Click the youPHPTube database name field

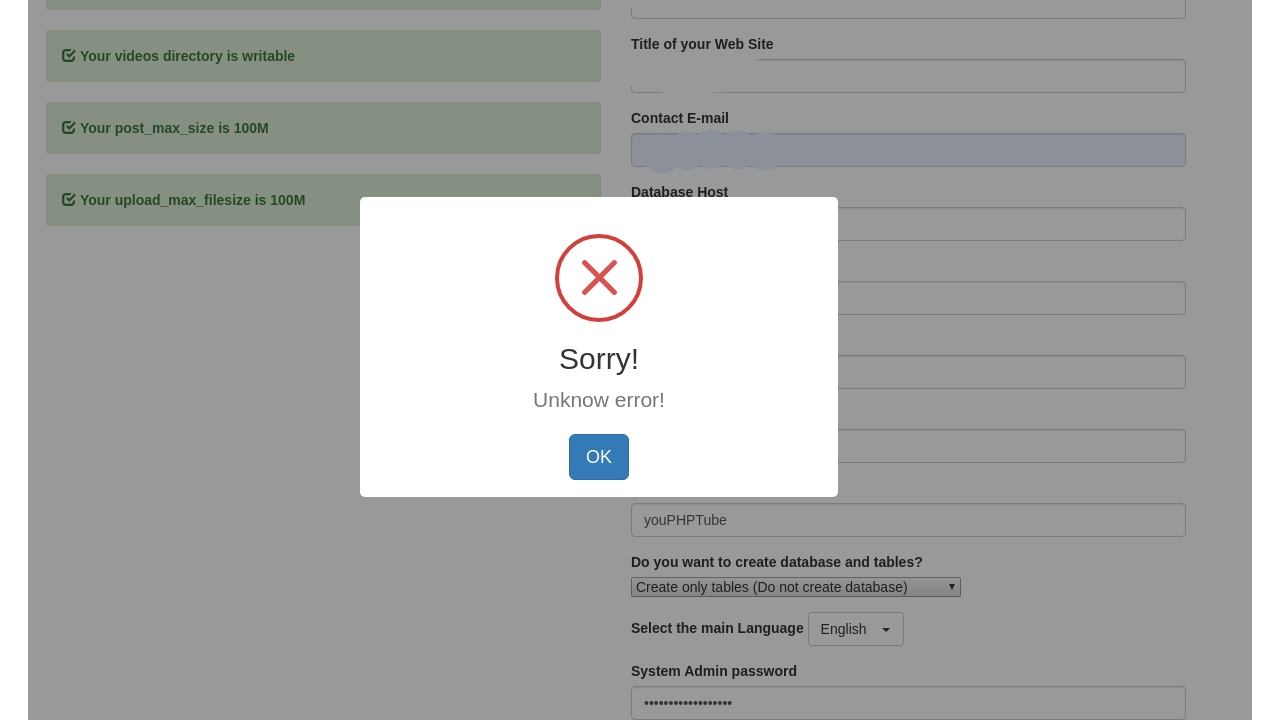[908, 520]
